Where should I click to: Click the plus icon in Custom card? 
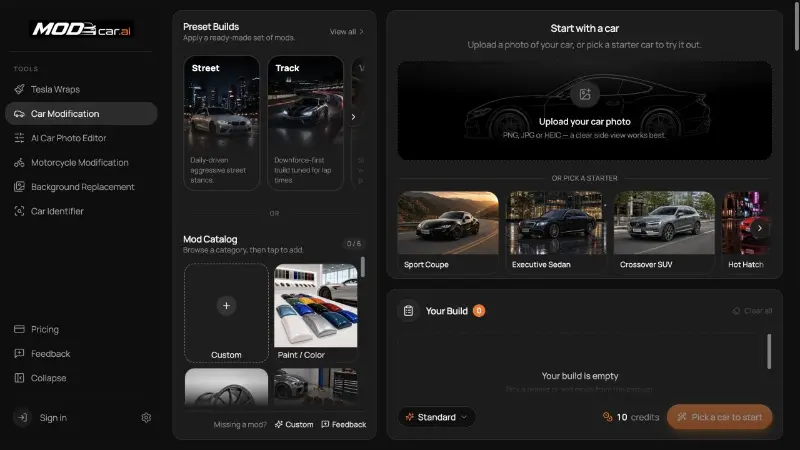[x=226, y=306]
